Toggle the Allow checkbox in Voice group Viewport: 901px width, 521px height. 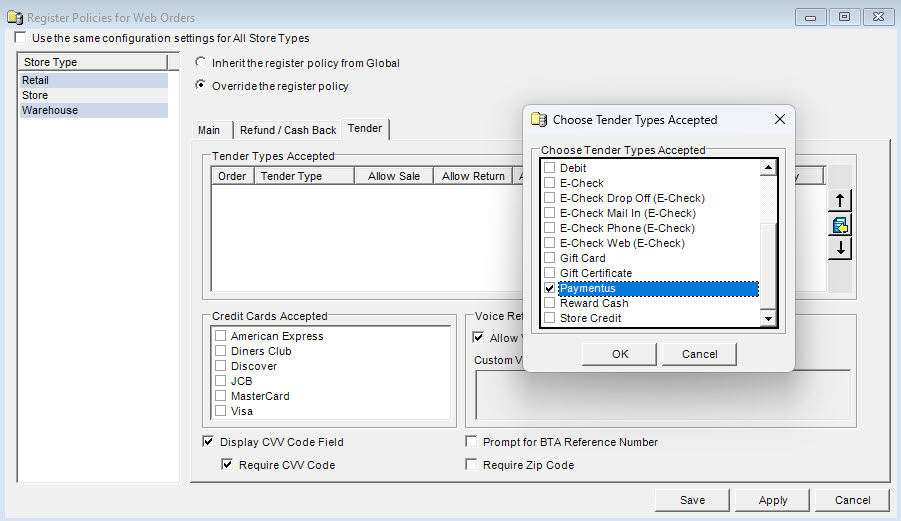tap(478, 337)
